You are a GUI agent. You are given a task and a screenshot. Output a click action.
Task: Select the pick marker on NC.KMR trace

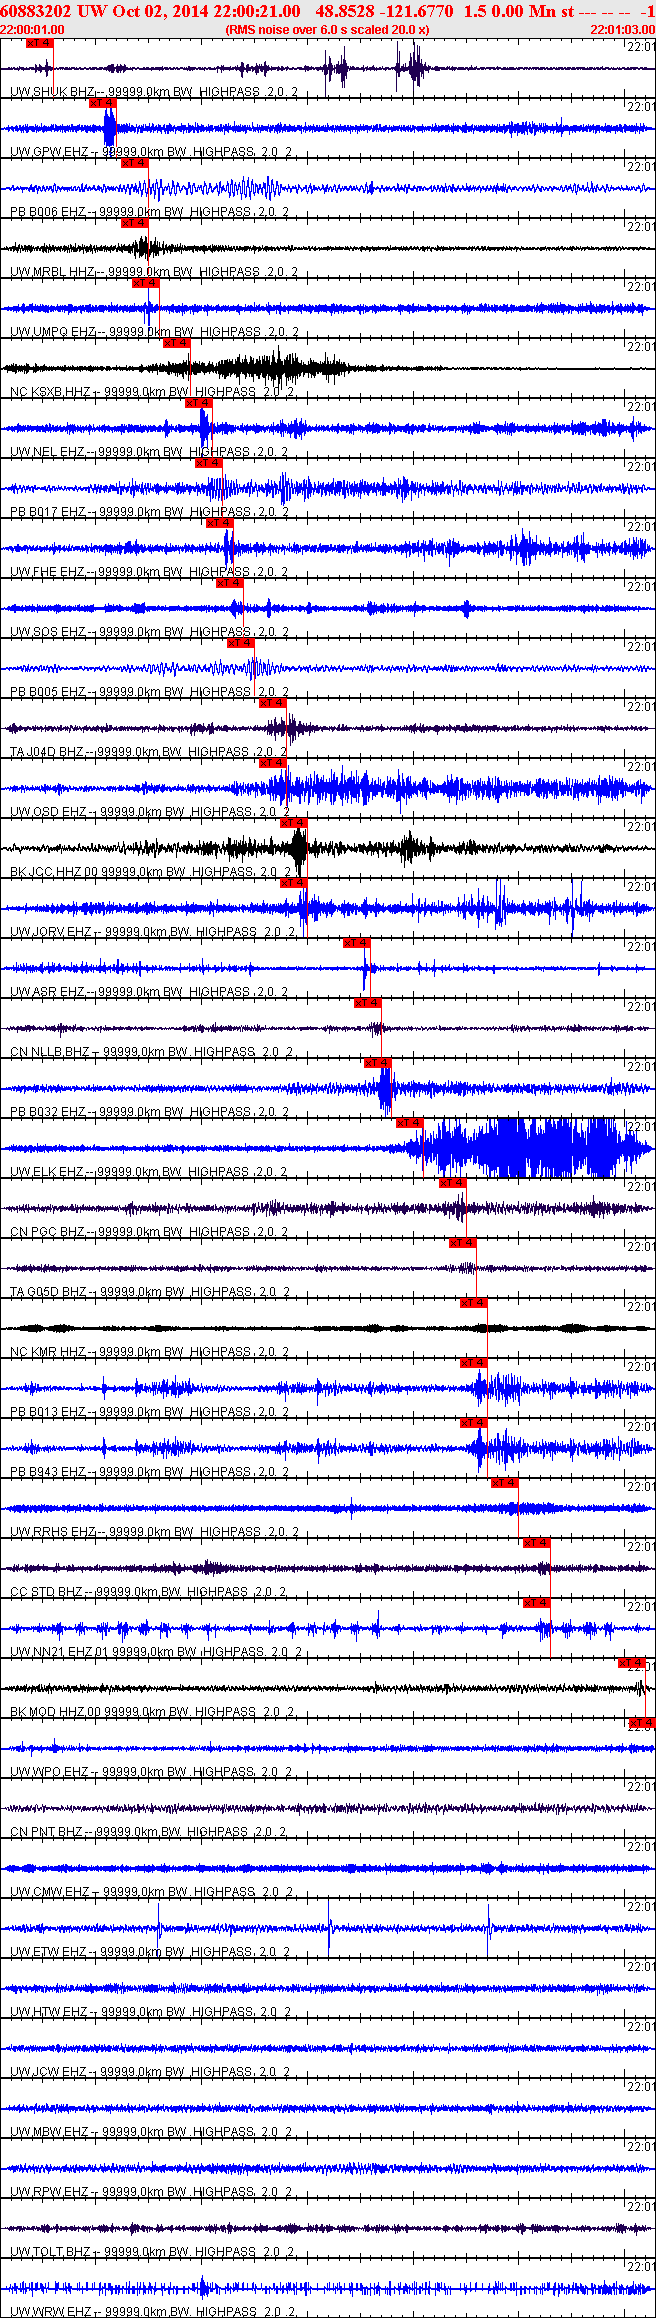[x=473, y=1303]
